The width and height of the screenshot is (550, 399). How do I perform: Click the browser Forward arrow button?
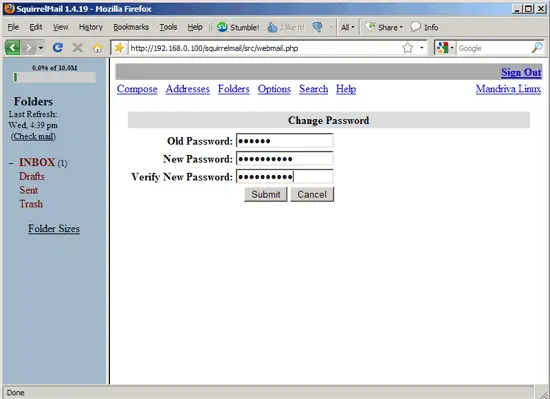coord(29,47)
